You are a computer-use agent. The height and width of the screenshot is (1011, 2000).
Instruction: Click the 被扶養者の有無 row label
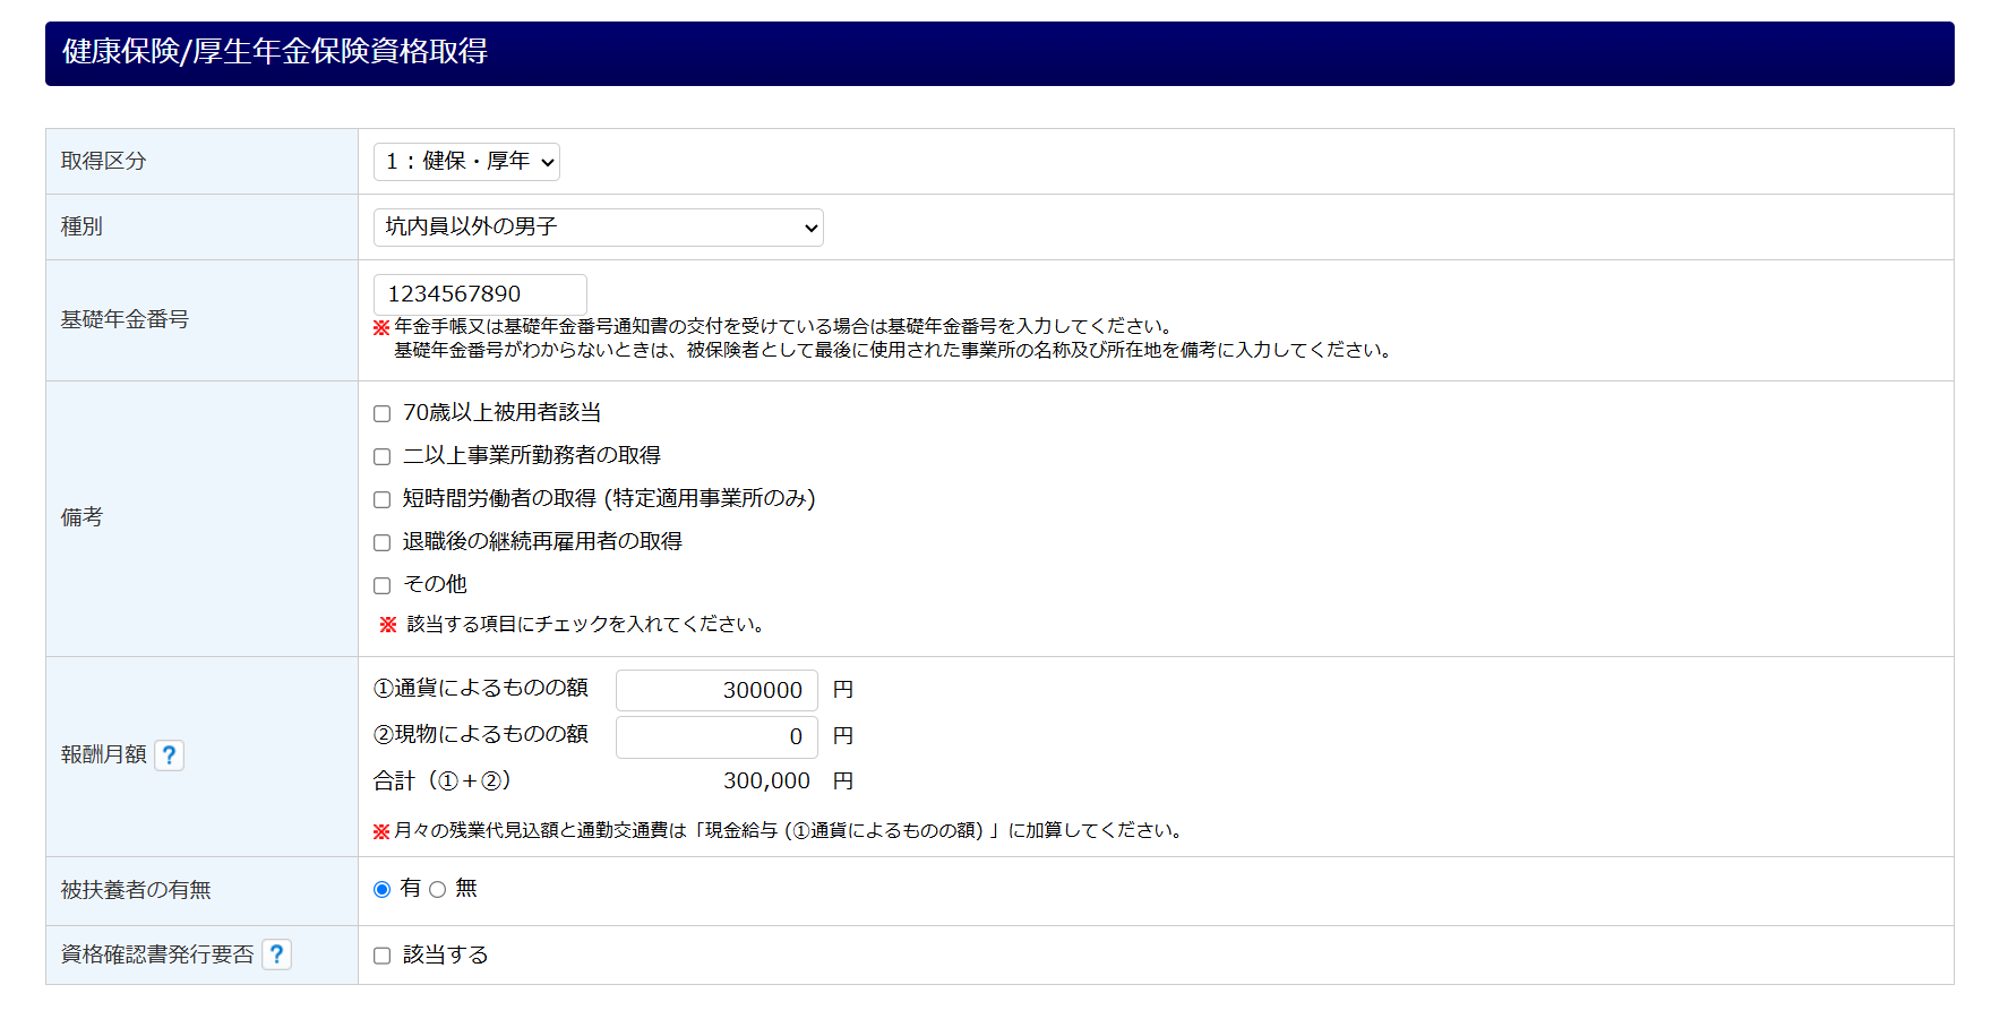(136, 890)
